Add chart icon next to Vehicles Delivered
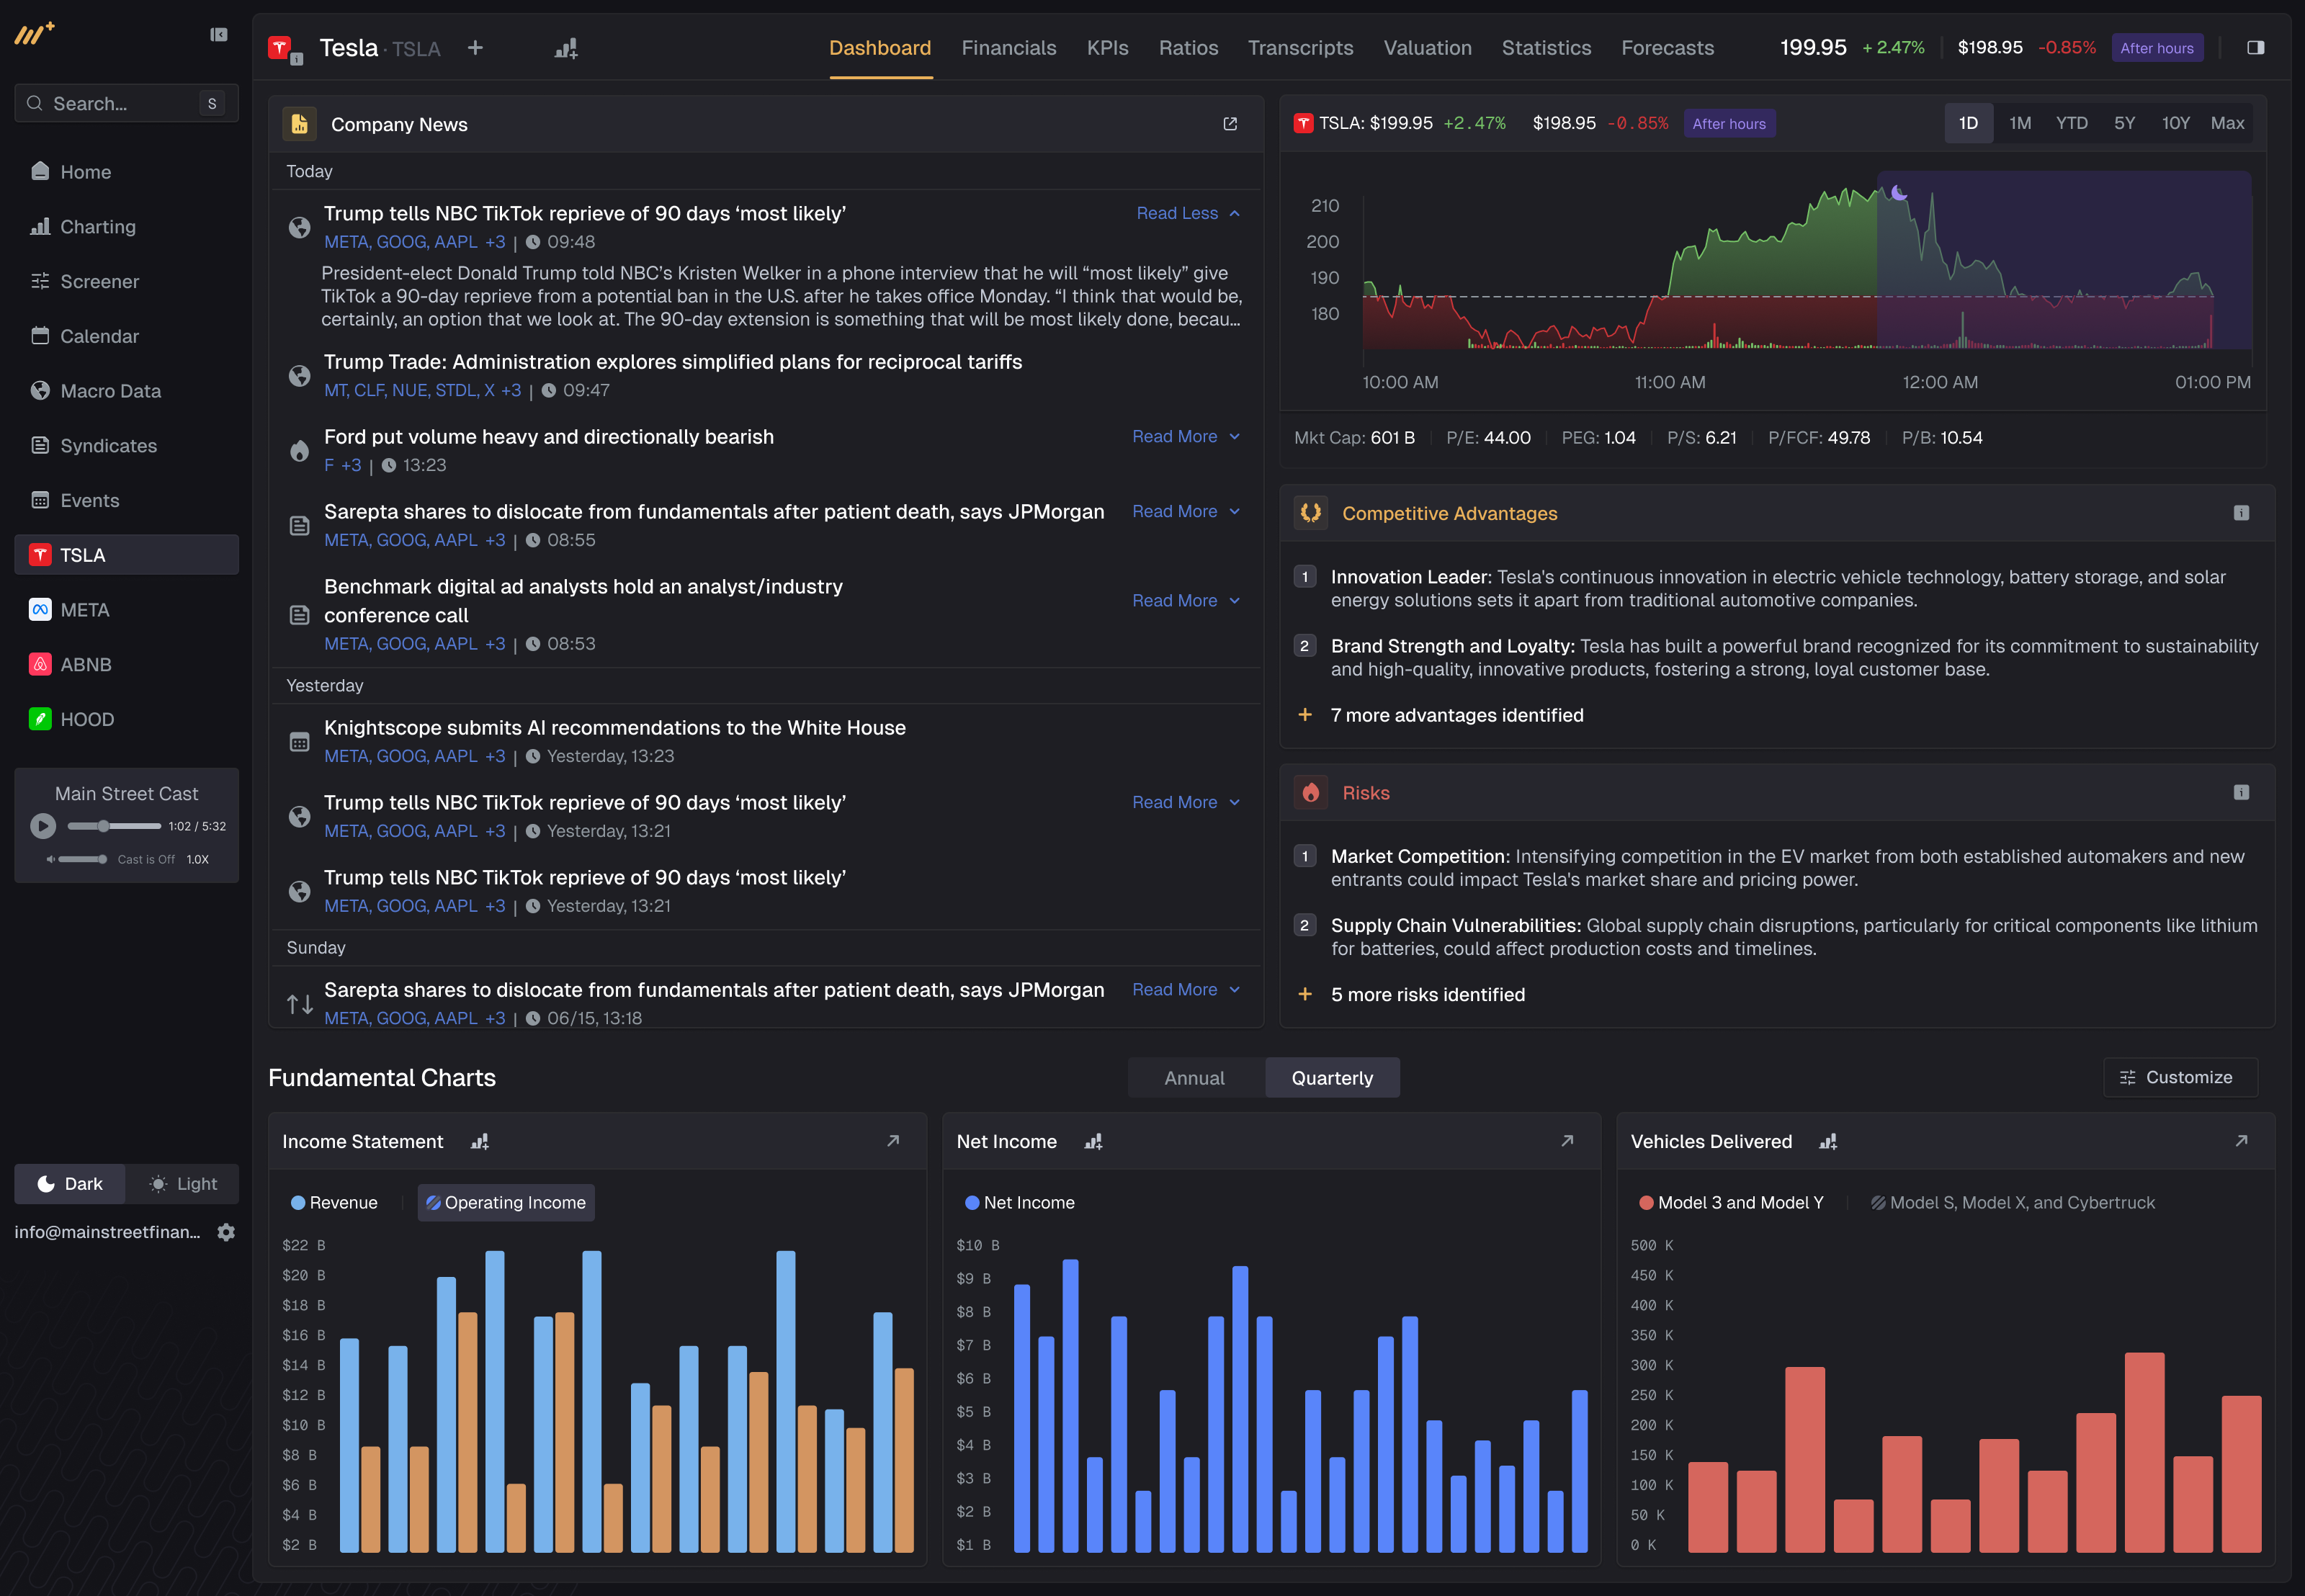 pyautogui.click(x=1828, y=1141)
